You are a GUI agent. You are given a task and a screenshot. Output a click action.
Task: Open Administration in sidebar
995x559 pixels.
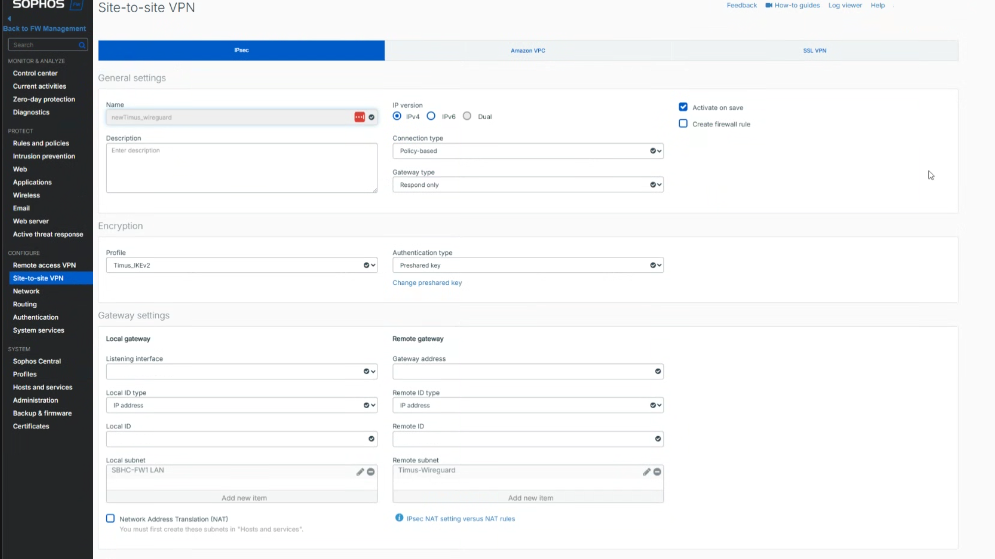click(x=36, y=400)
